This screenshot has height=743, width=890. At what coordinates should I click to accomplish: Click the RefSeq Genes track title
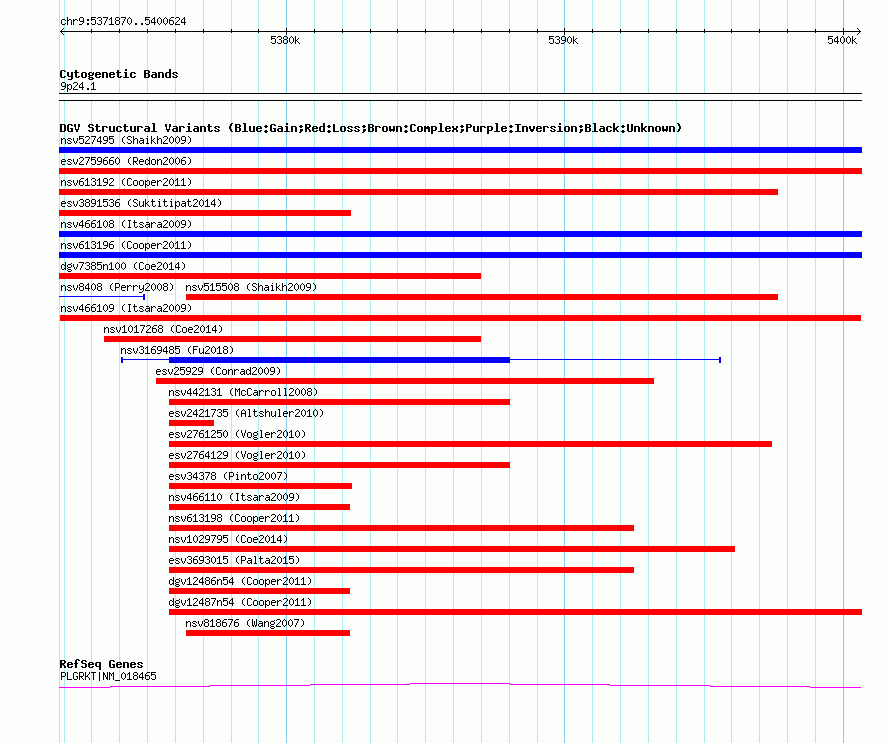102,664
